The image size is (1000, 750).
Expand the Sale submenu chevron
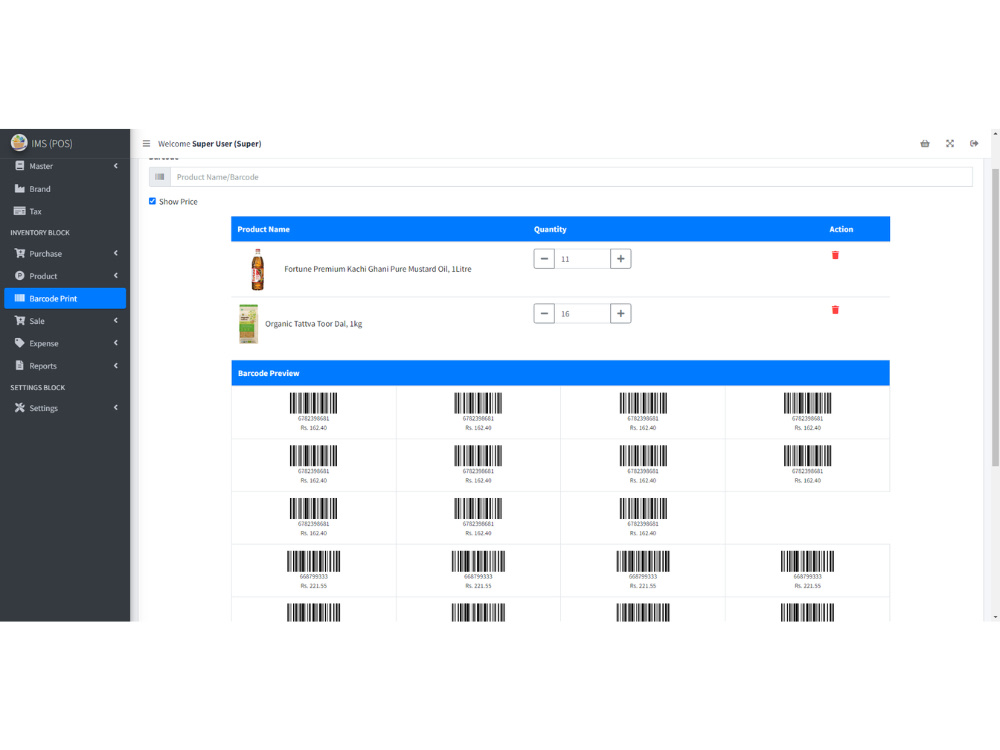(115, 321)
